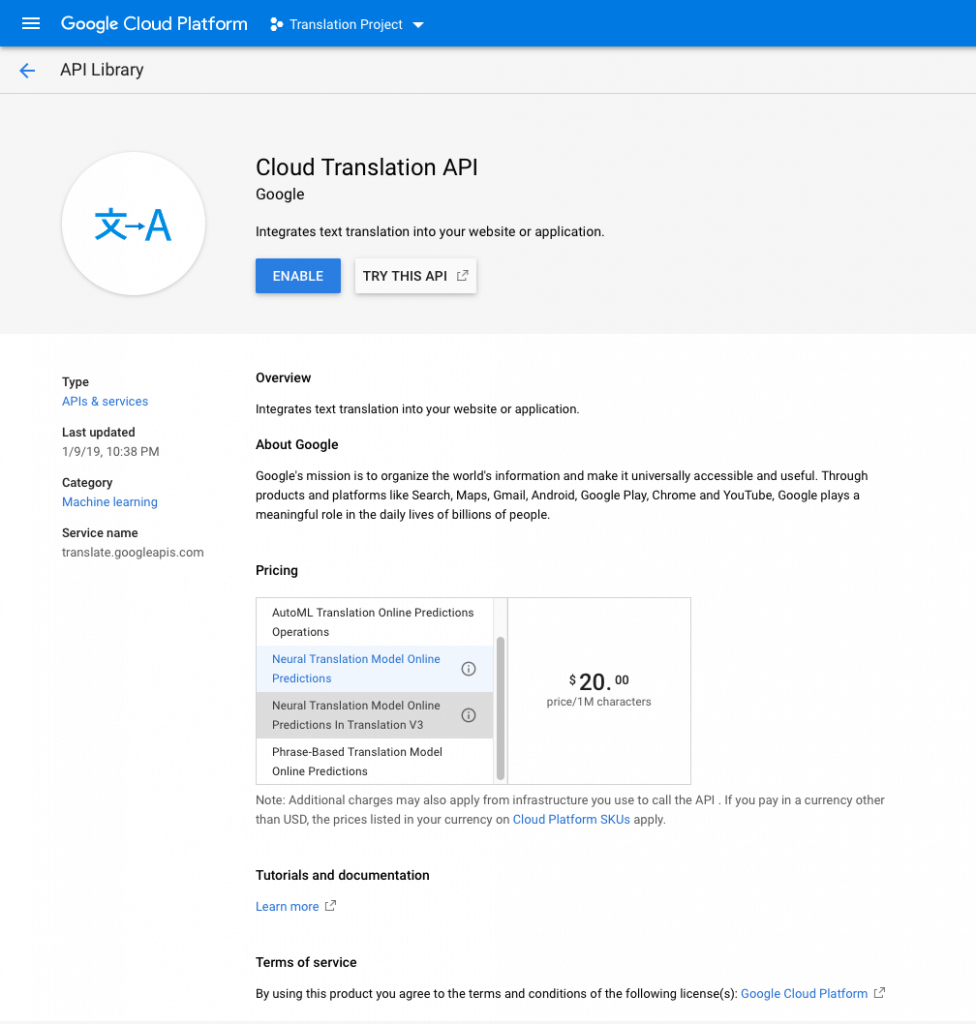Open the Machine learning category link
Screen dimensions: 976x1024
[x=109, y=501]
